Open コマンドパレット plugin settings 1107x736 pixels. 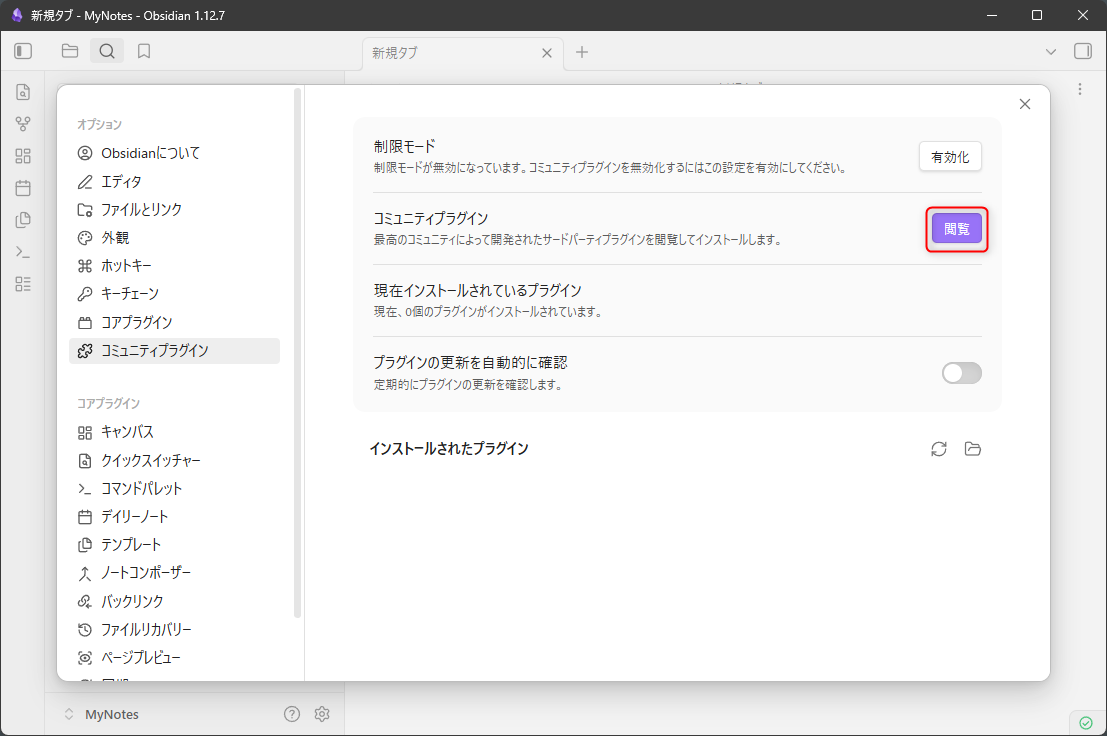coord(174,488)
